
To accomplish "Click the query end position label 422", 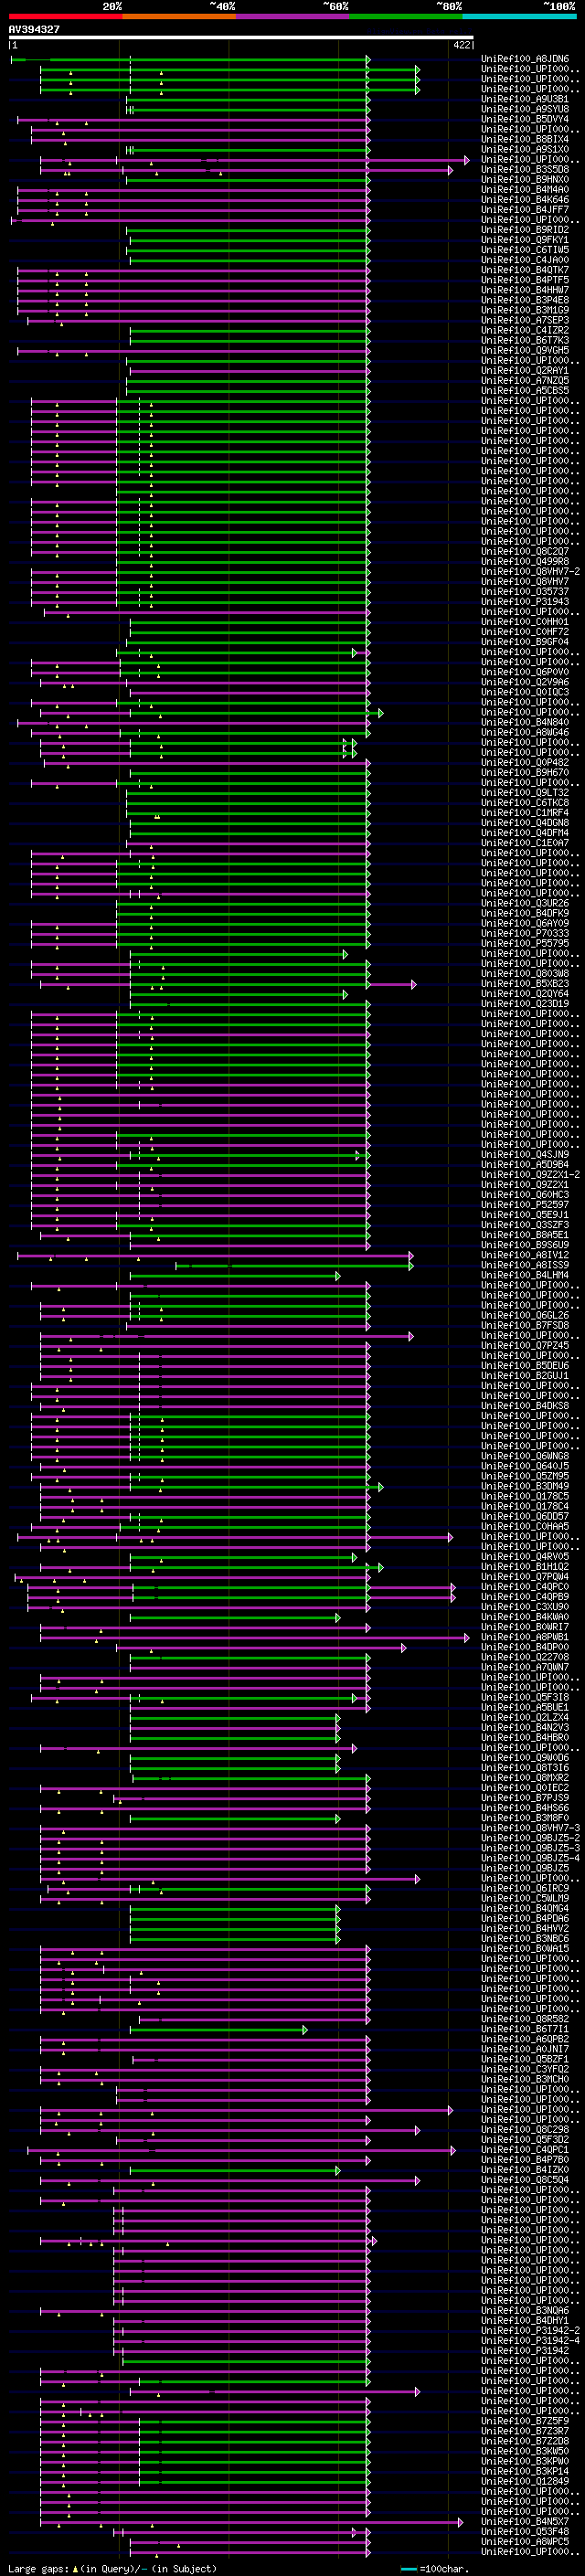I will click(x=461, y=45).
